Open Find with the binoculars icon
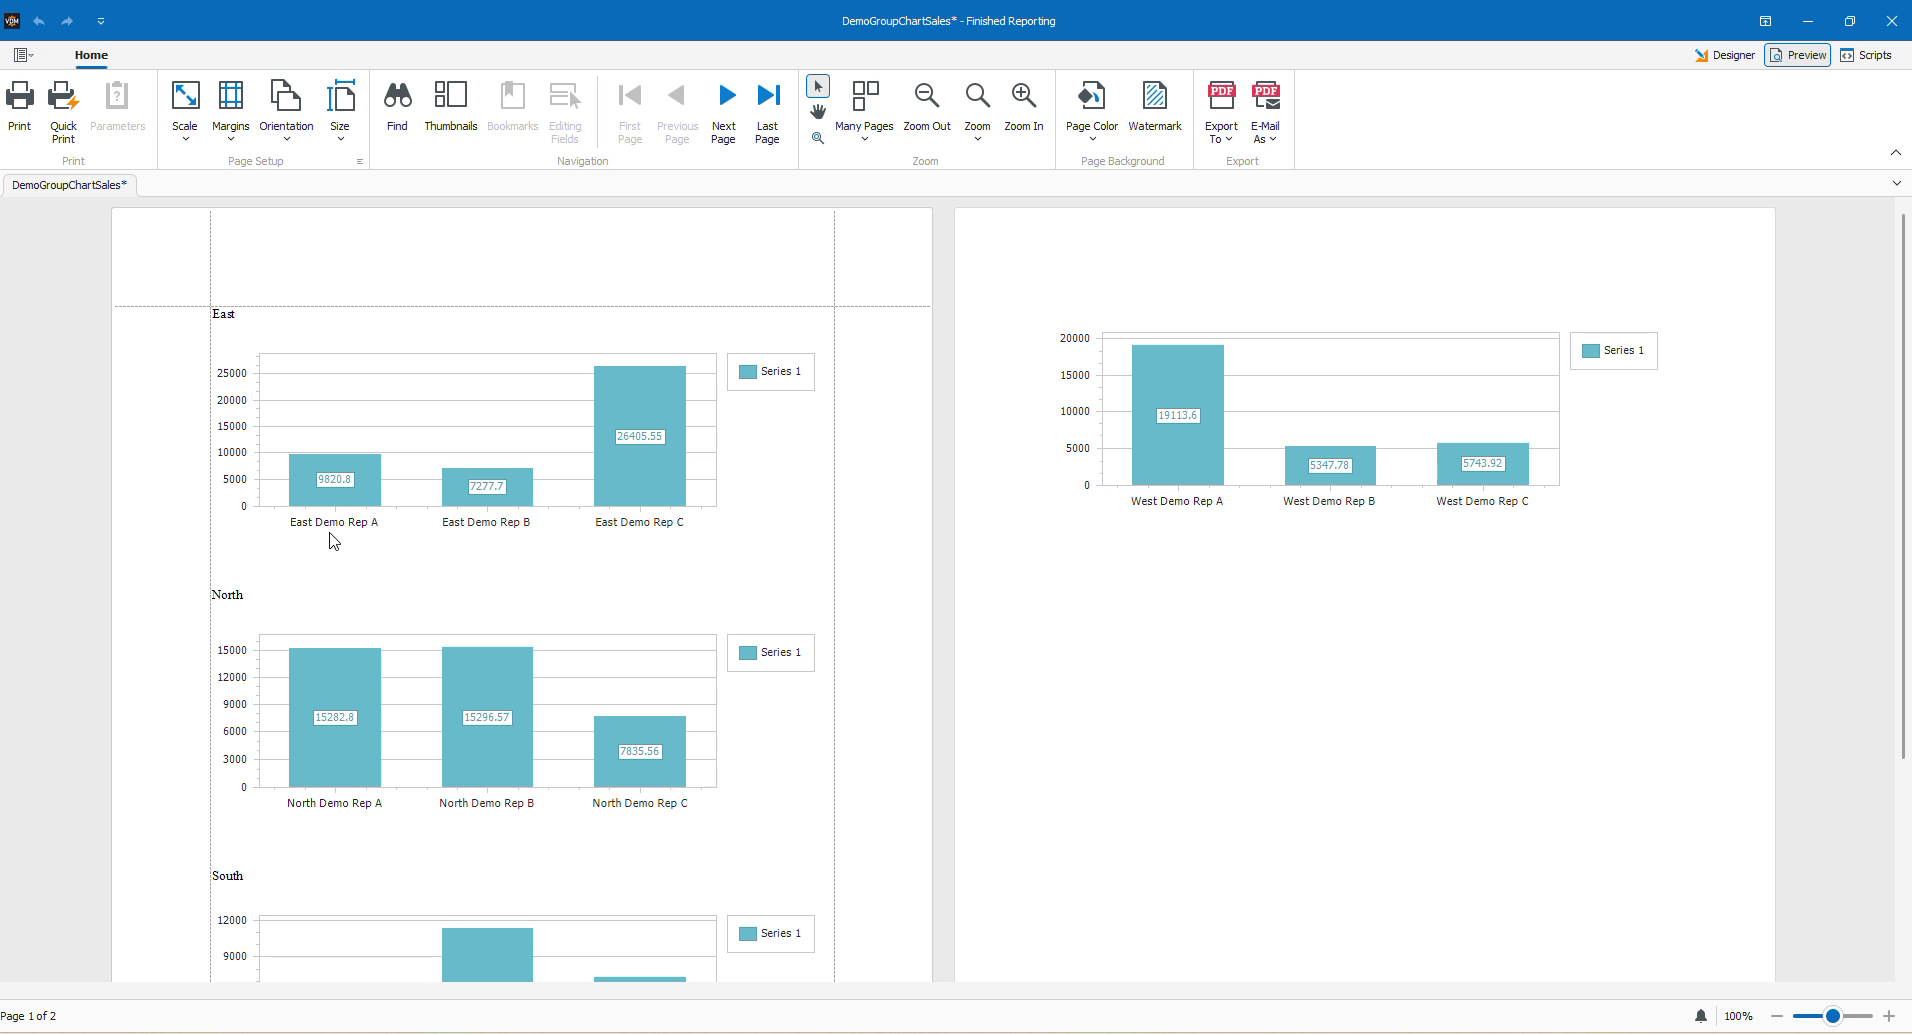This screenshot has height=1034, width=1912. click(x=397, y=107)
